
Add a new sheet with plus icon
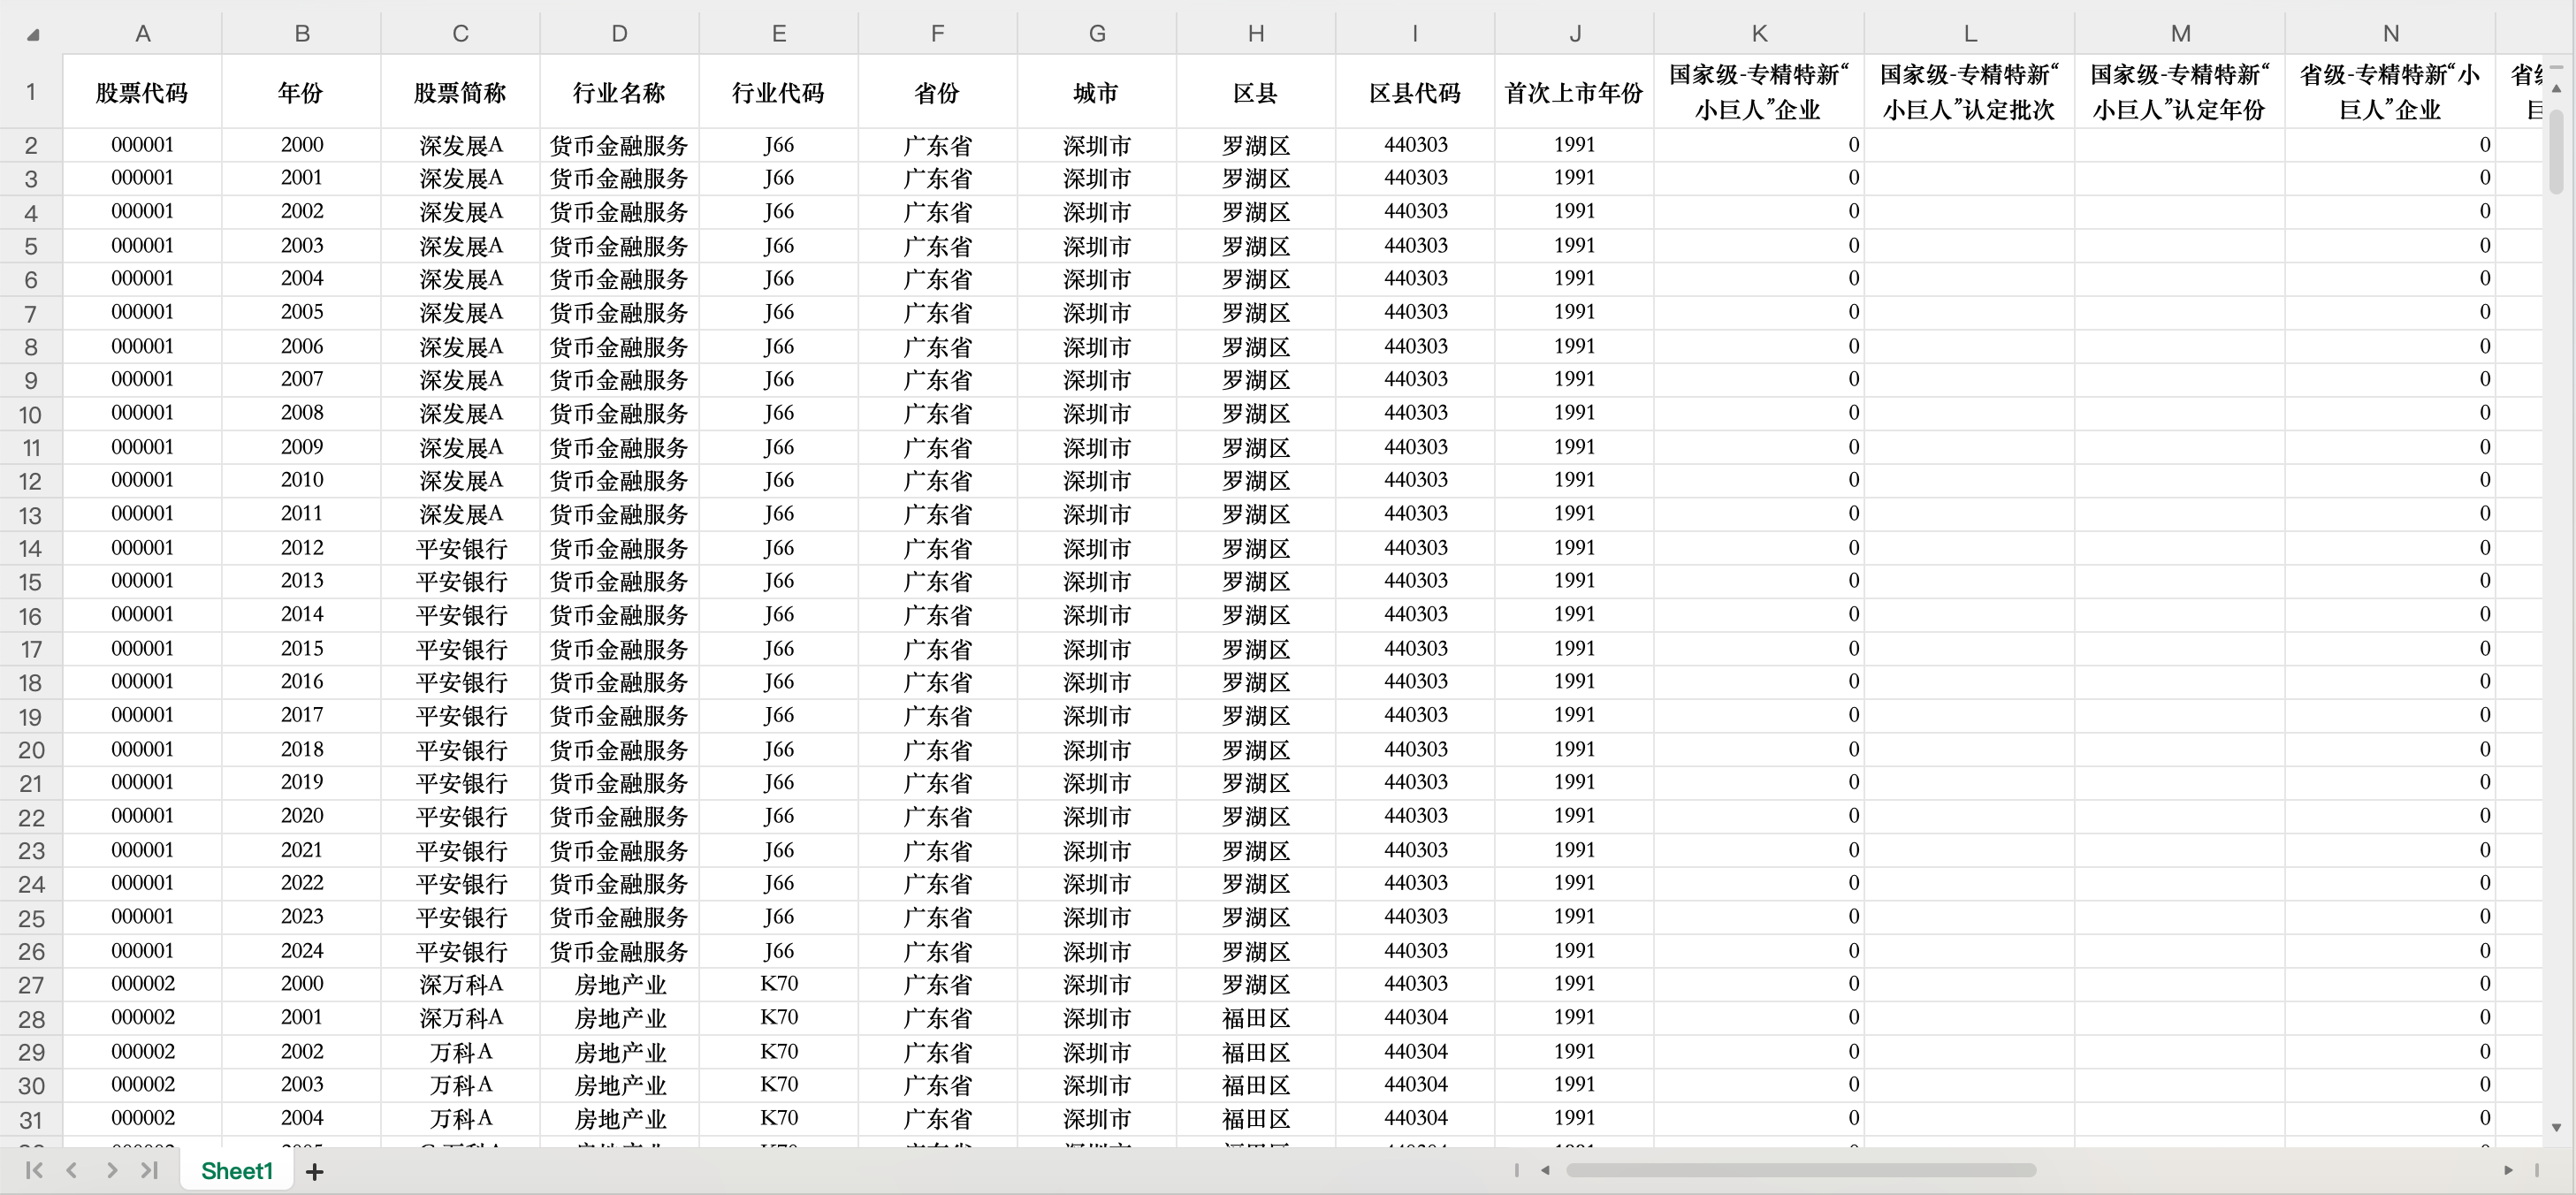(x=314, y=1171)
